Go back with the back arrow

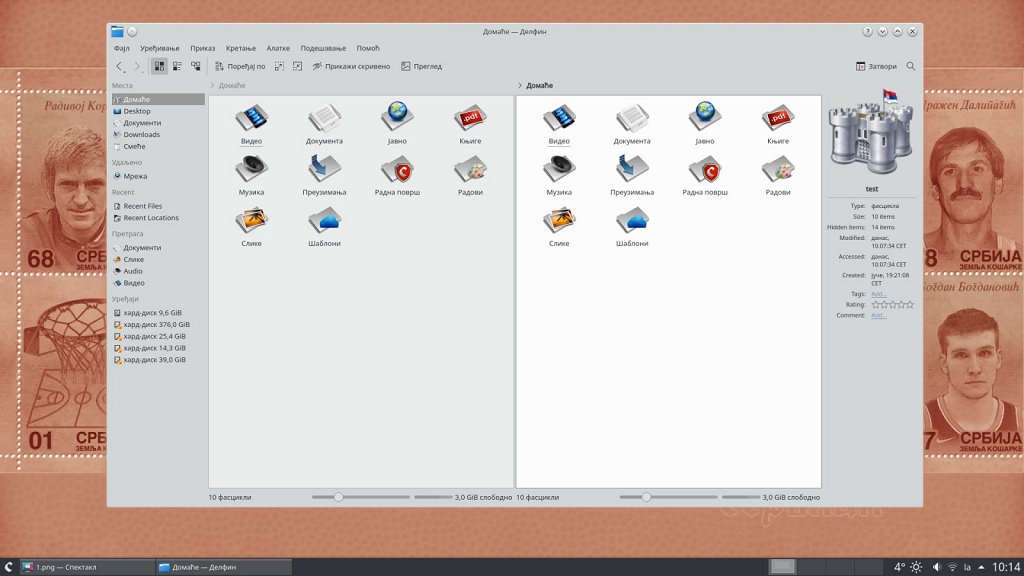[x=120, y=66]
